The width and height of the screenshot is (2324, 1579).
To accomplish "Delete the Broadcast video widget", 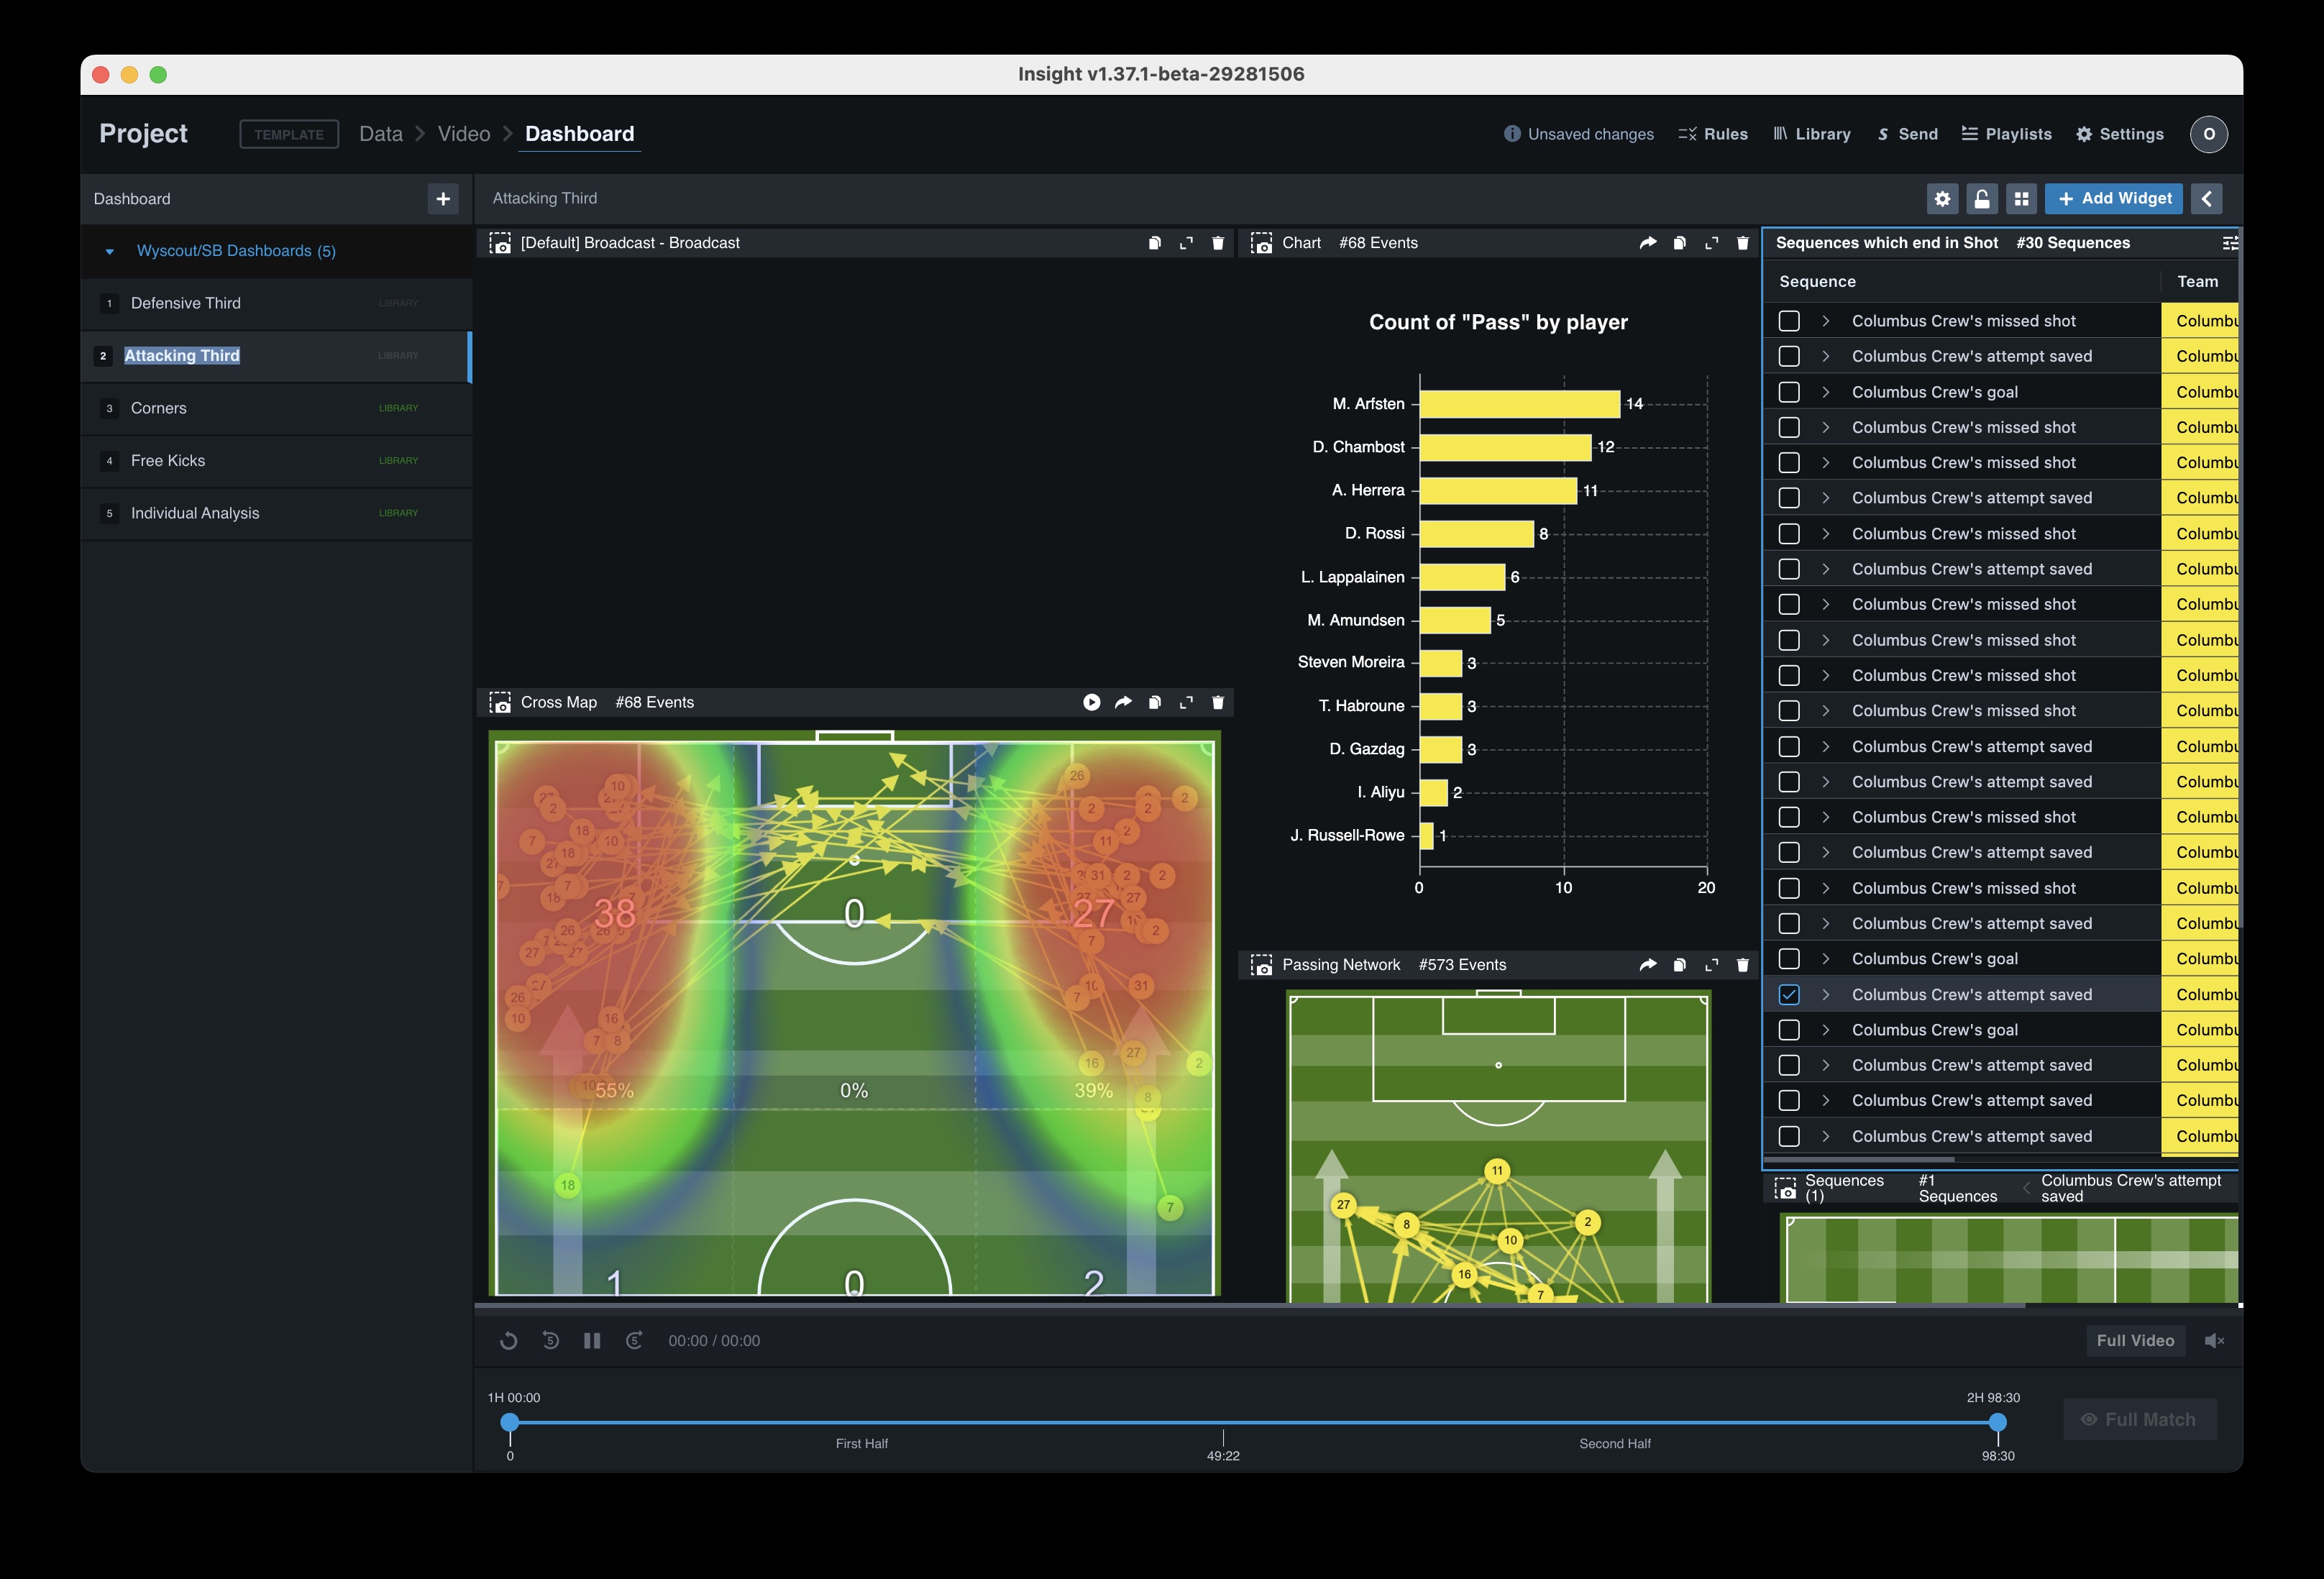I will tap(1217, 243).
